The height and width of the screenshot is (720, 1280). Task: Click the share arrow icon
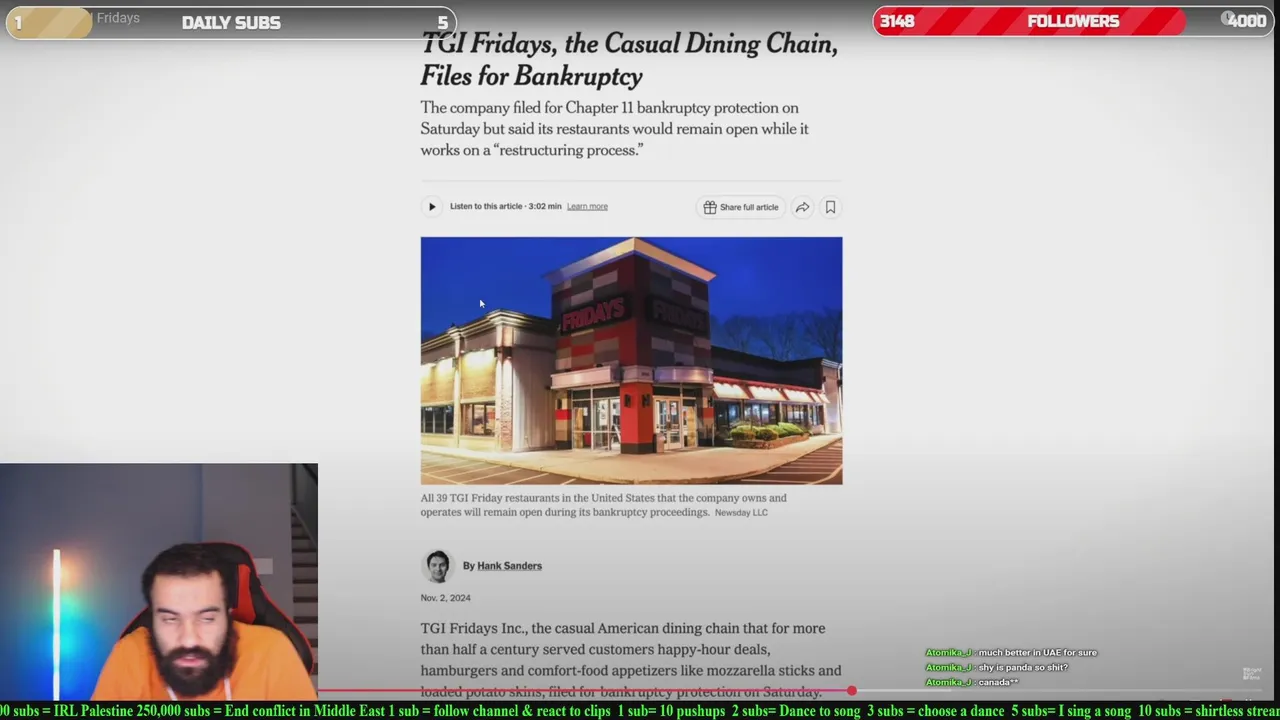tap(802, 207)
